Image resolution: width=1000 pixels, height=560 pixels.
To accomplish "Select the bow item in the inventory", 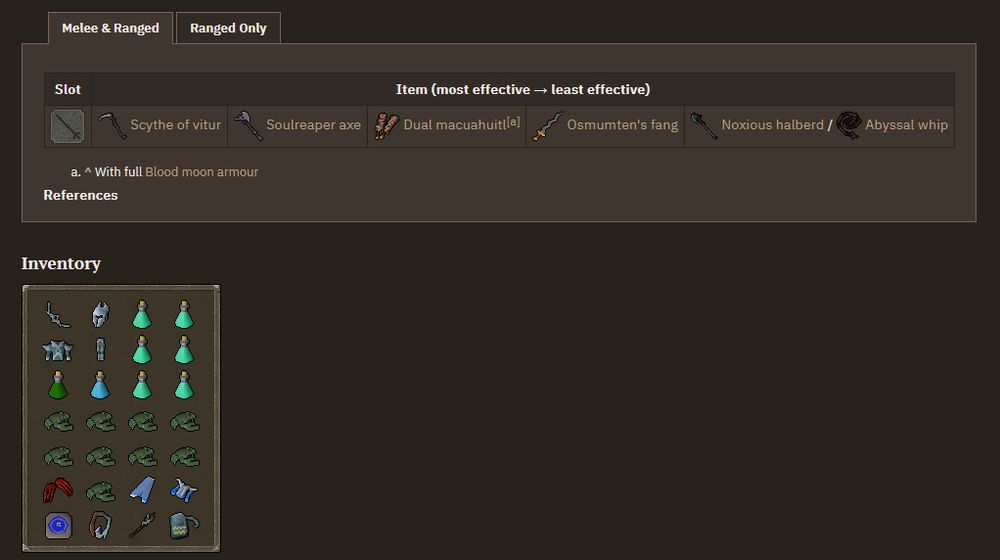I will [x=58, y=314].
